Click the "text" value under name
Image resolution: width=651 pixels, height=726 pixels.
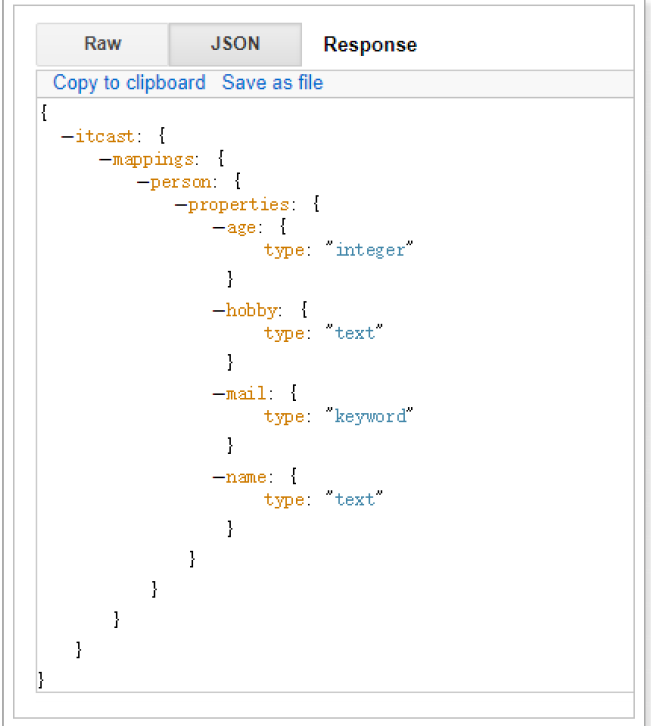tap(355, 499)
